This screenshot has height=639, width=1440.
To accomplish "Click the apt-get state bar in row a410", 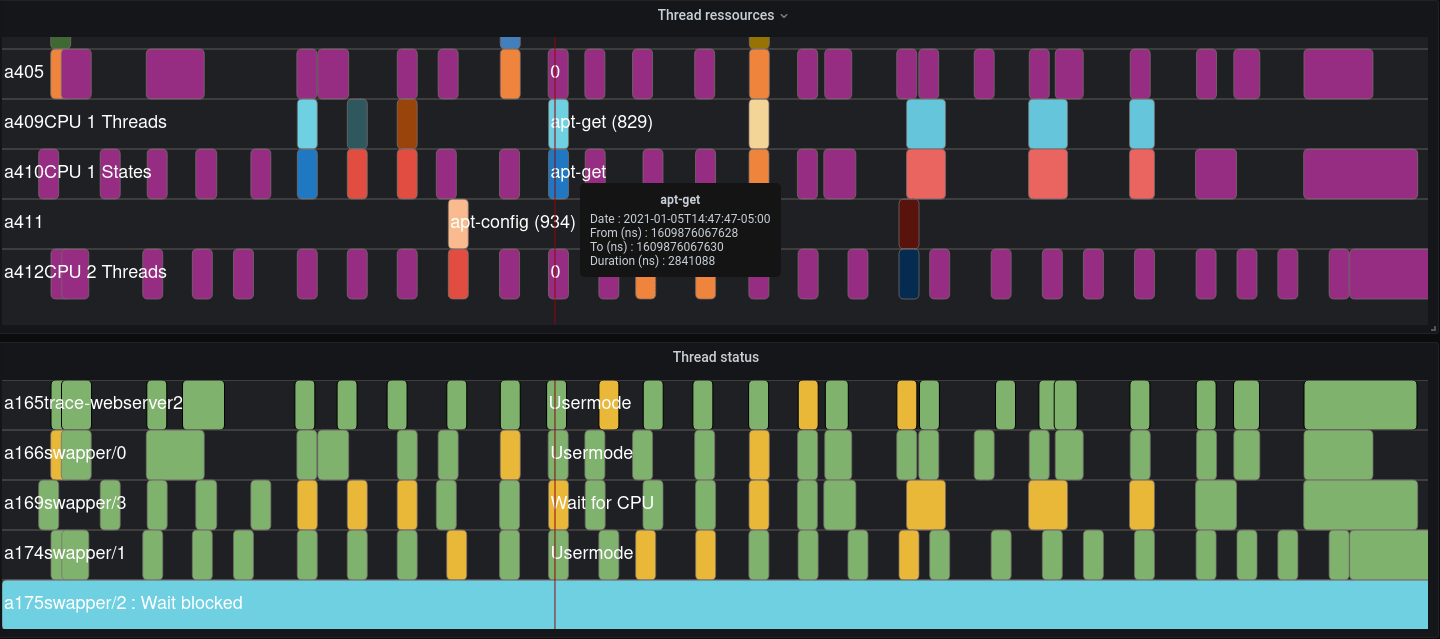I will [556, 172].
